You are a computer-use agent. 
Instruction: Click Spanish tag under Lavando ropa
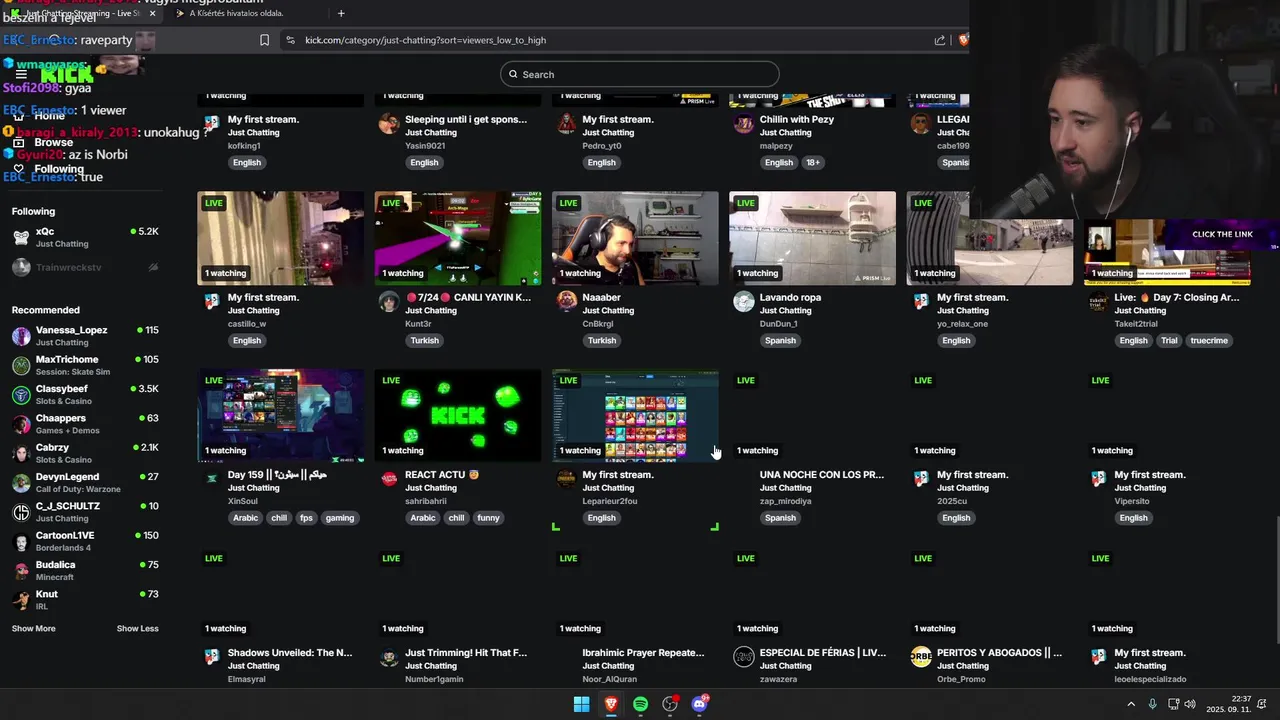pos(780,340)
